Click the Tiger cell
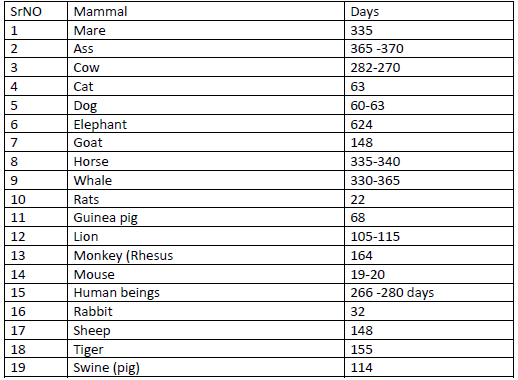518x380 pixels. [206, 349]
